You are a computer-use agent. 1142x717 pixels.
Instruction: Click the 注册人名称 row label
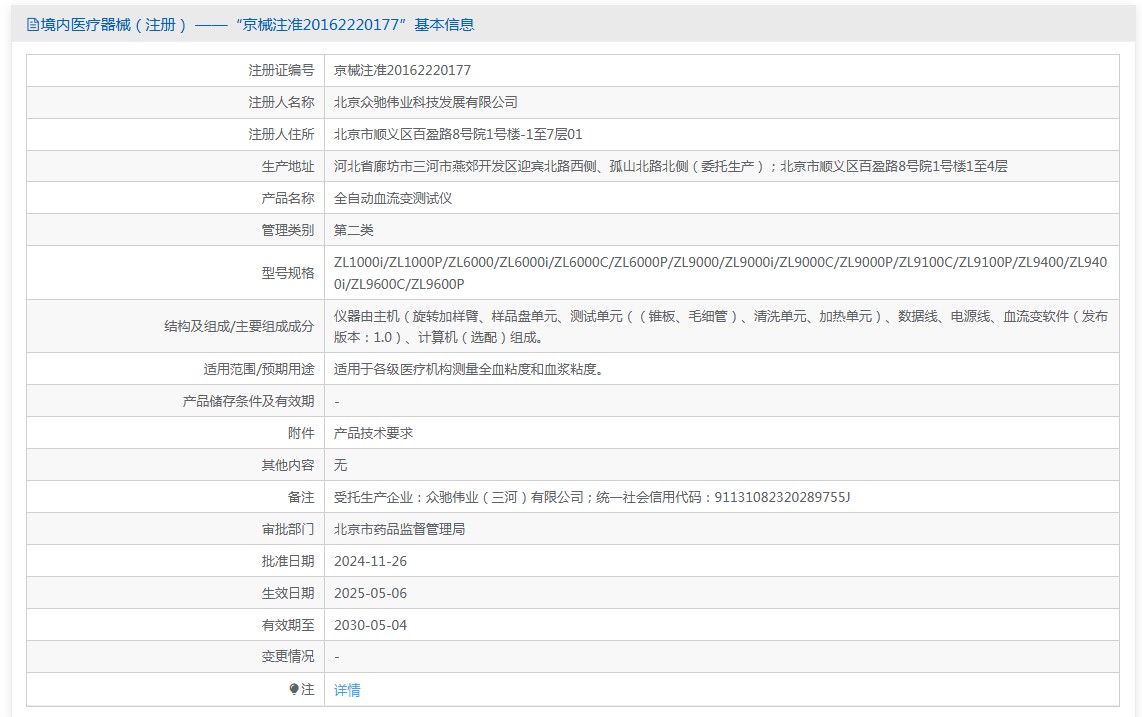[x=281, y=103]
